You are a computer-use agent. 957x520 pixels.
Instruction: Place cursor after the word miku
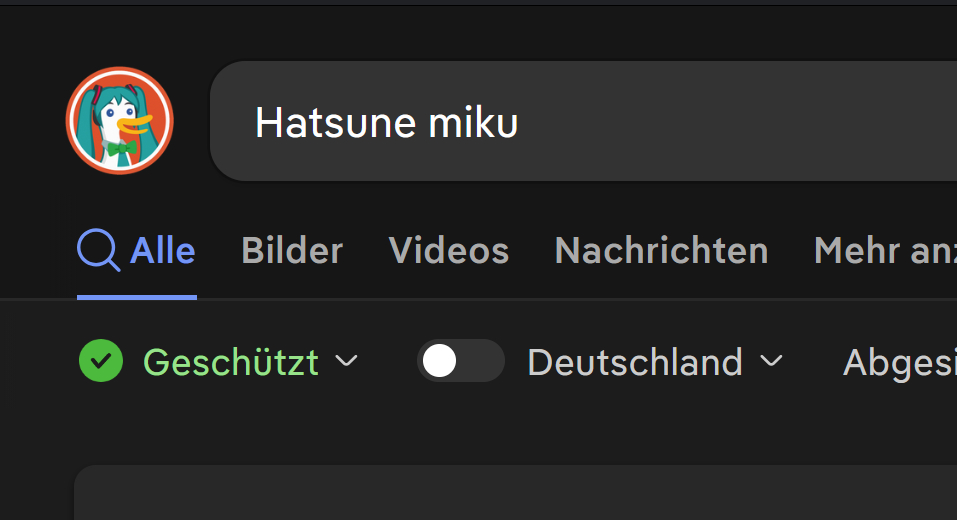pos(520,123)
